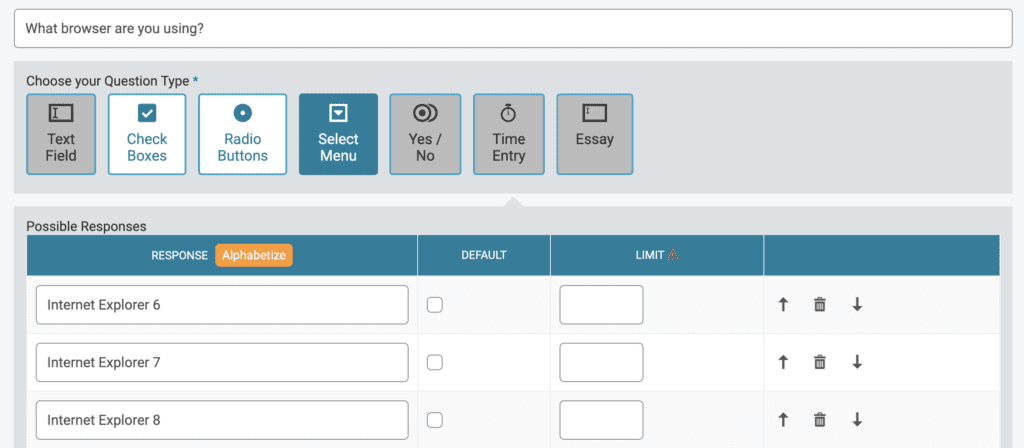1024x448 pixels.
Task: Move Internet Explorer 8 response down
Action: 857,419
